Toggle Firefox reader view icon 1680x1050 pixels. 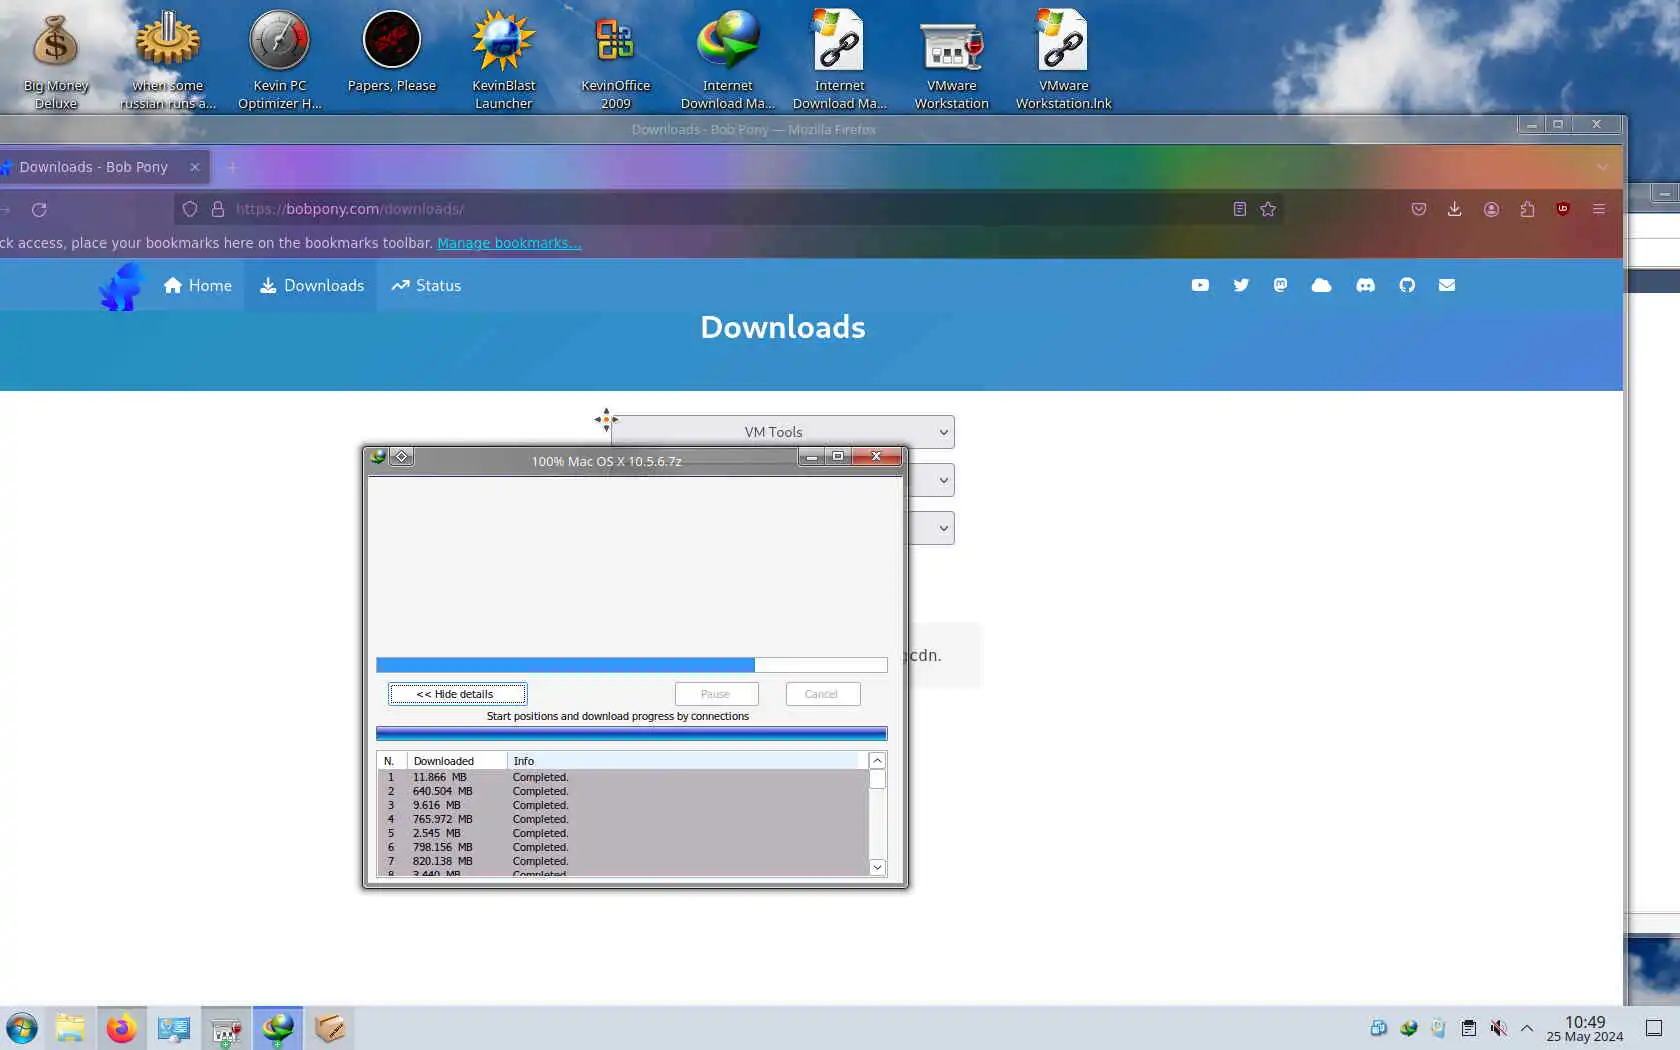coord(1239,209)
